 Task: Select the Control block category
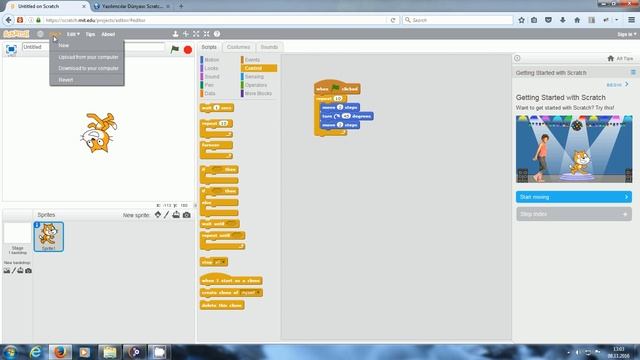point(259,68)
